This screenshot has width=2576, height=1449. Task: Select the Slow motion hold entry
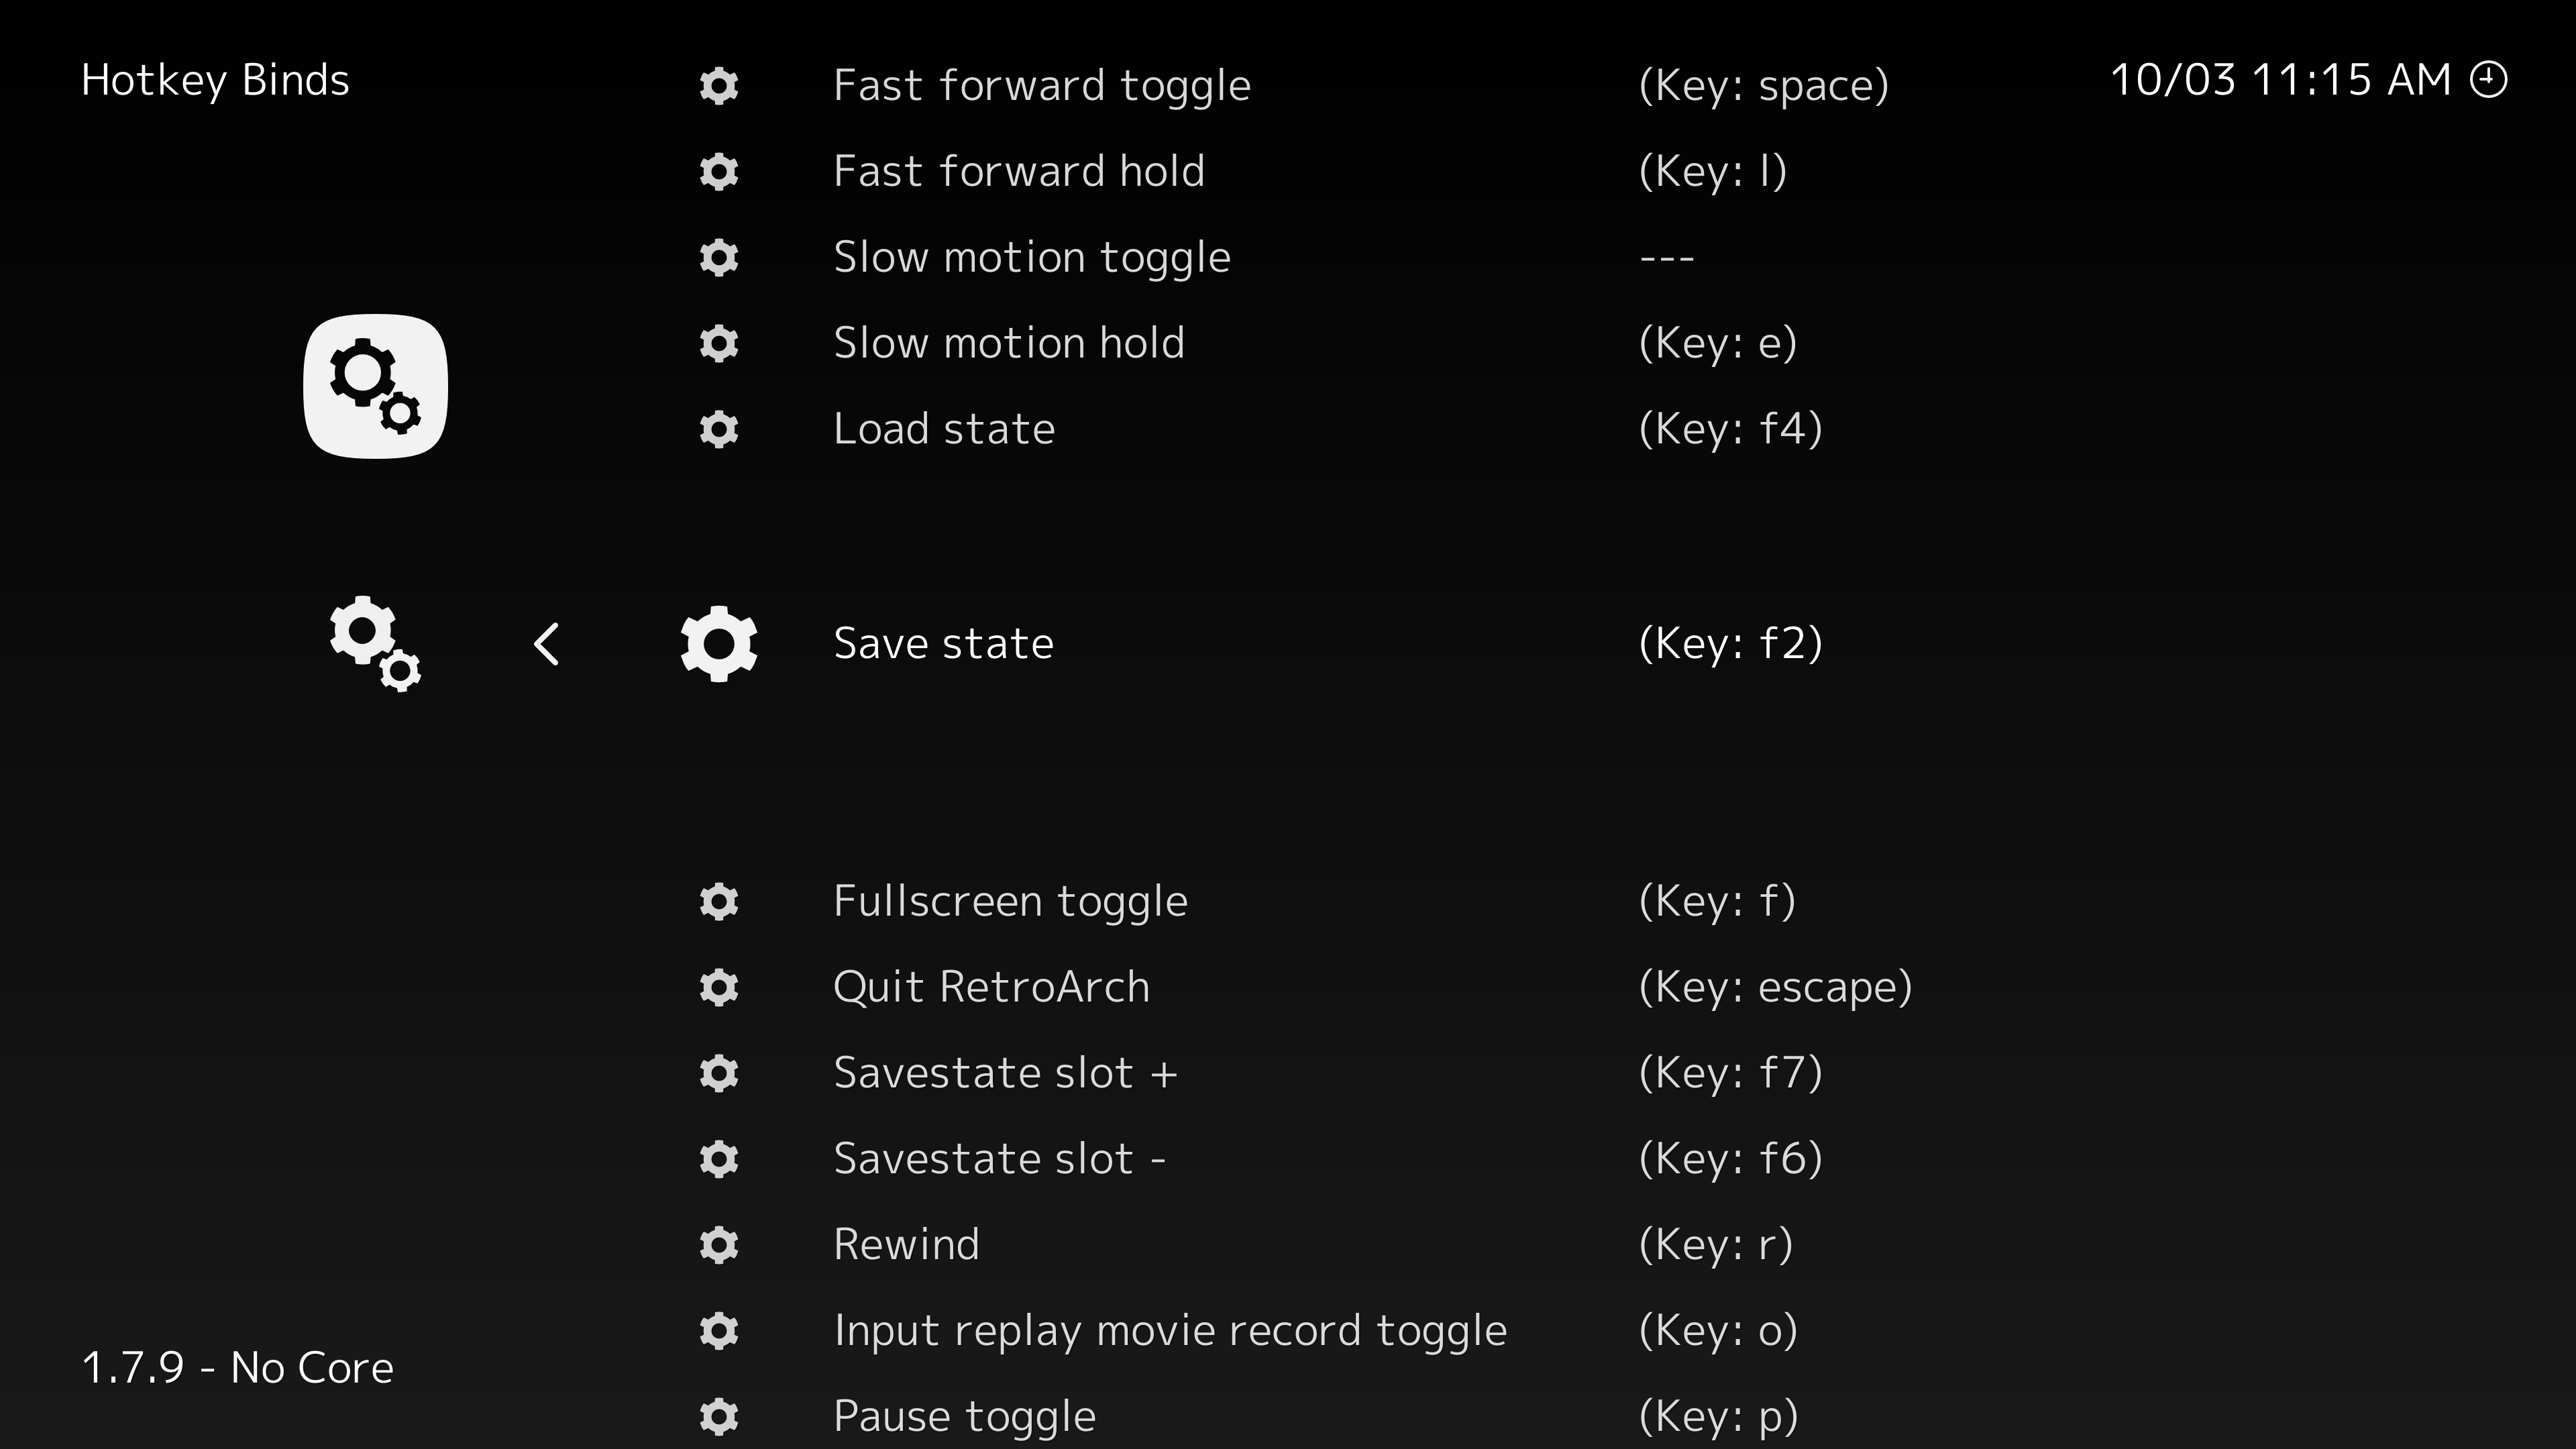[1009, 344]
